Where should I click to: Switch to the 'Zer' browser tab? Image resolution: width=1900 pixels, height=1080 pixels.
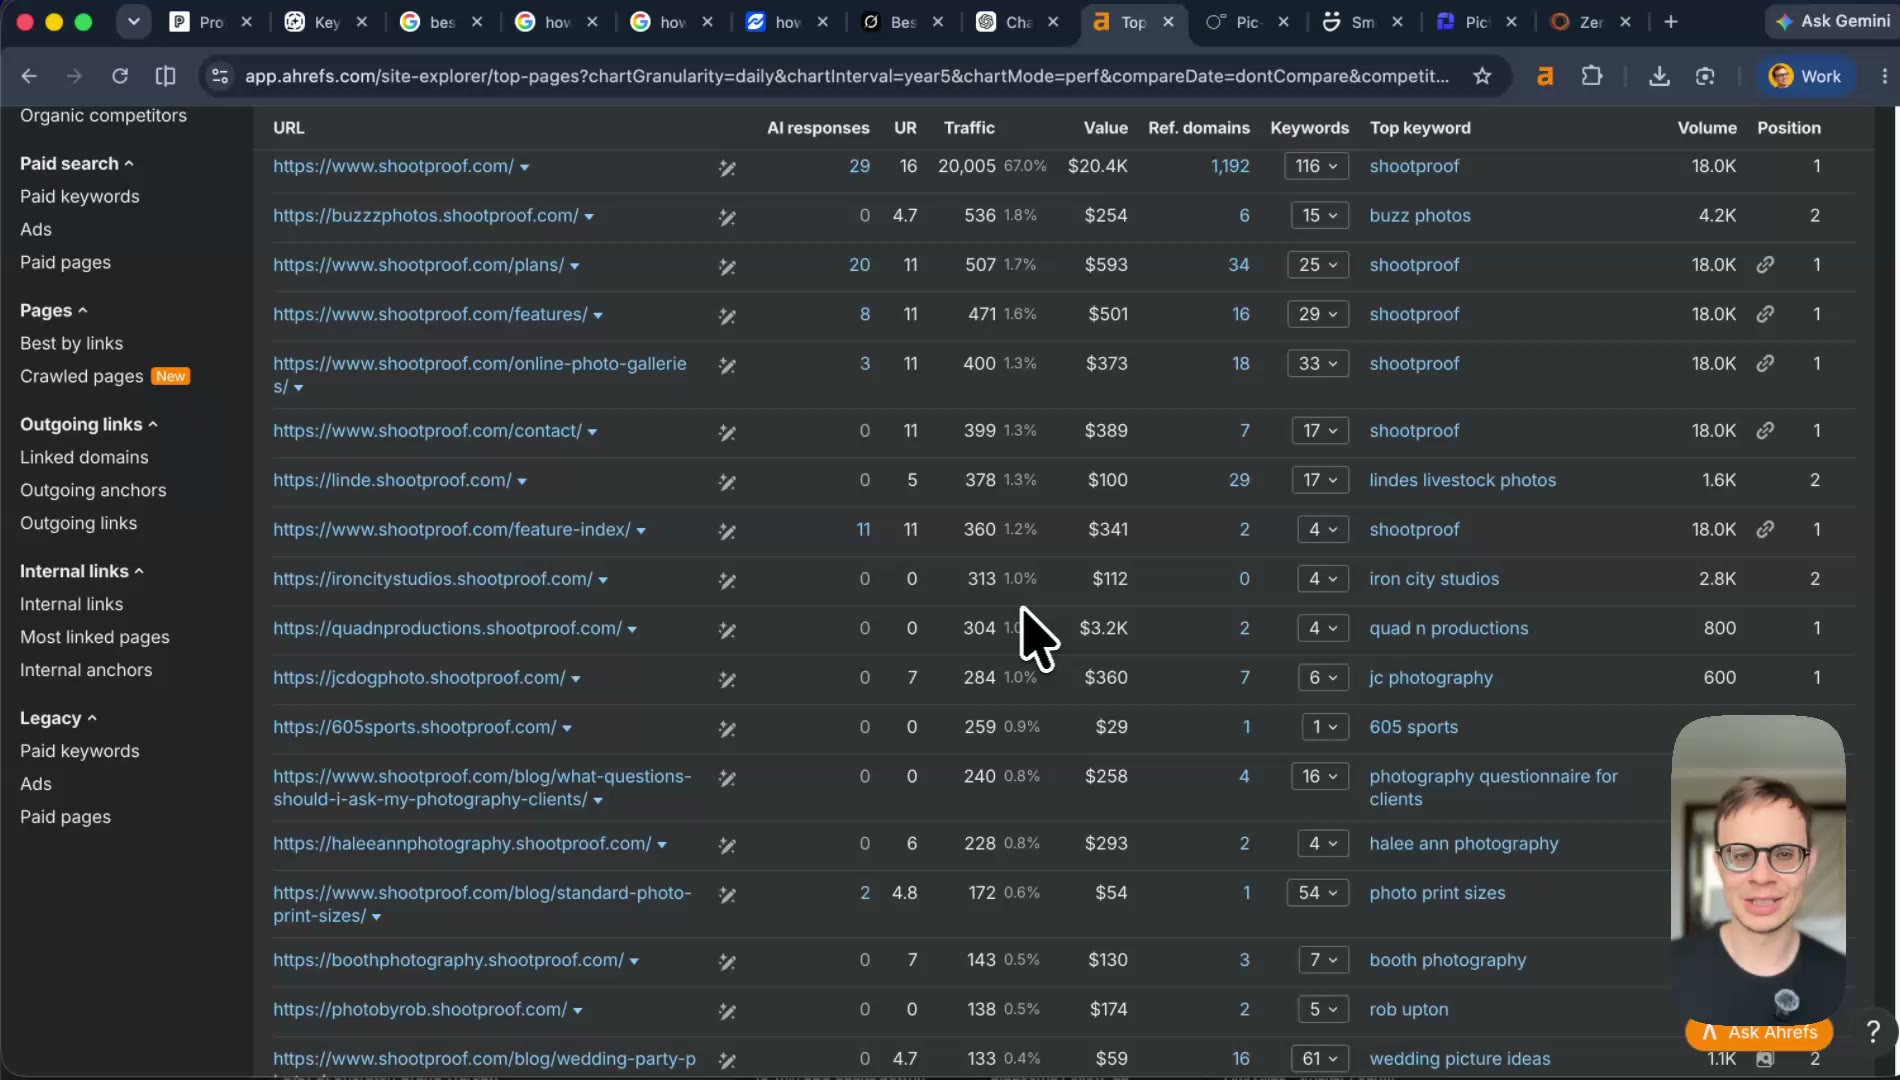[1590, 22]
